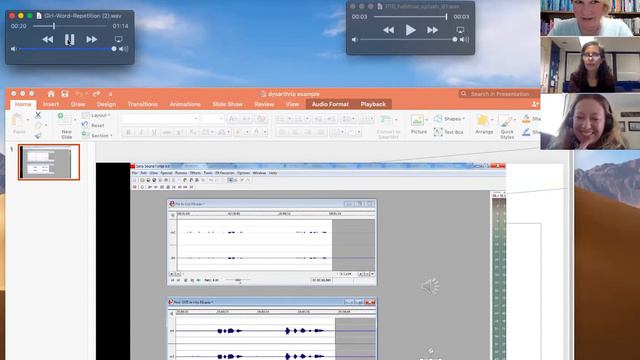Open the Audio Format tab
640x360 pixels.
[x=330, y=104]
